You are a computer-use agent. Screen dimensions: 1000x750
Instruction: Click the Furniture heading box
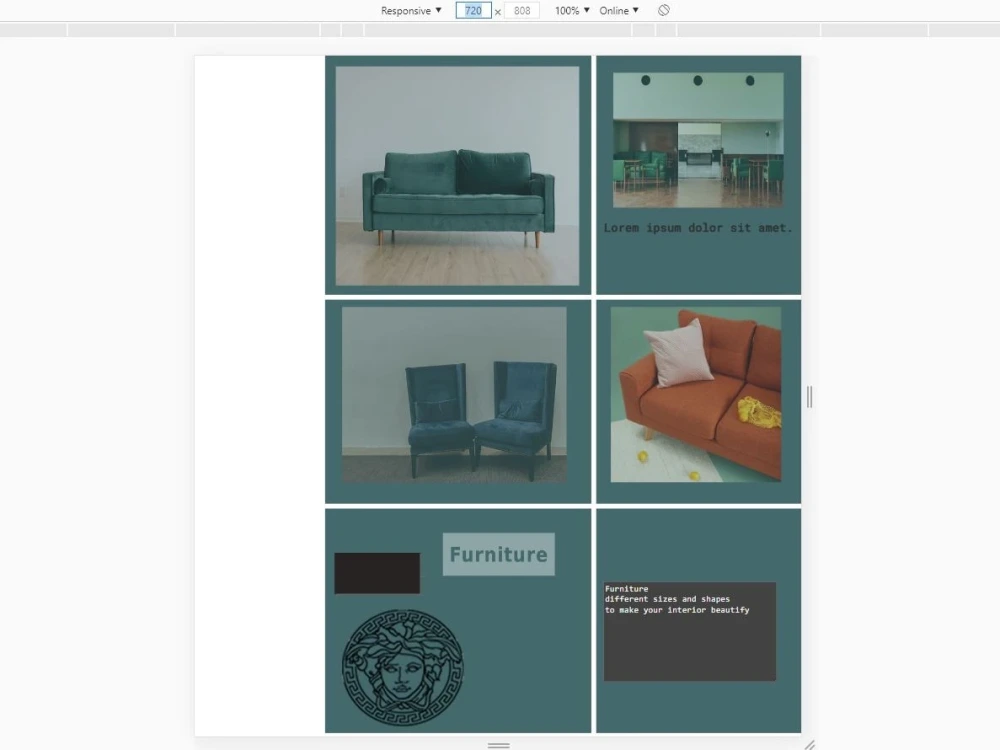(499, 554)
